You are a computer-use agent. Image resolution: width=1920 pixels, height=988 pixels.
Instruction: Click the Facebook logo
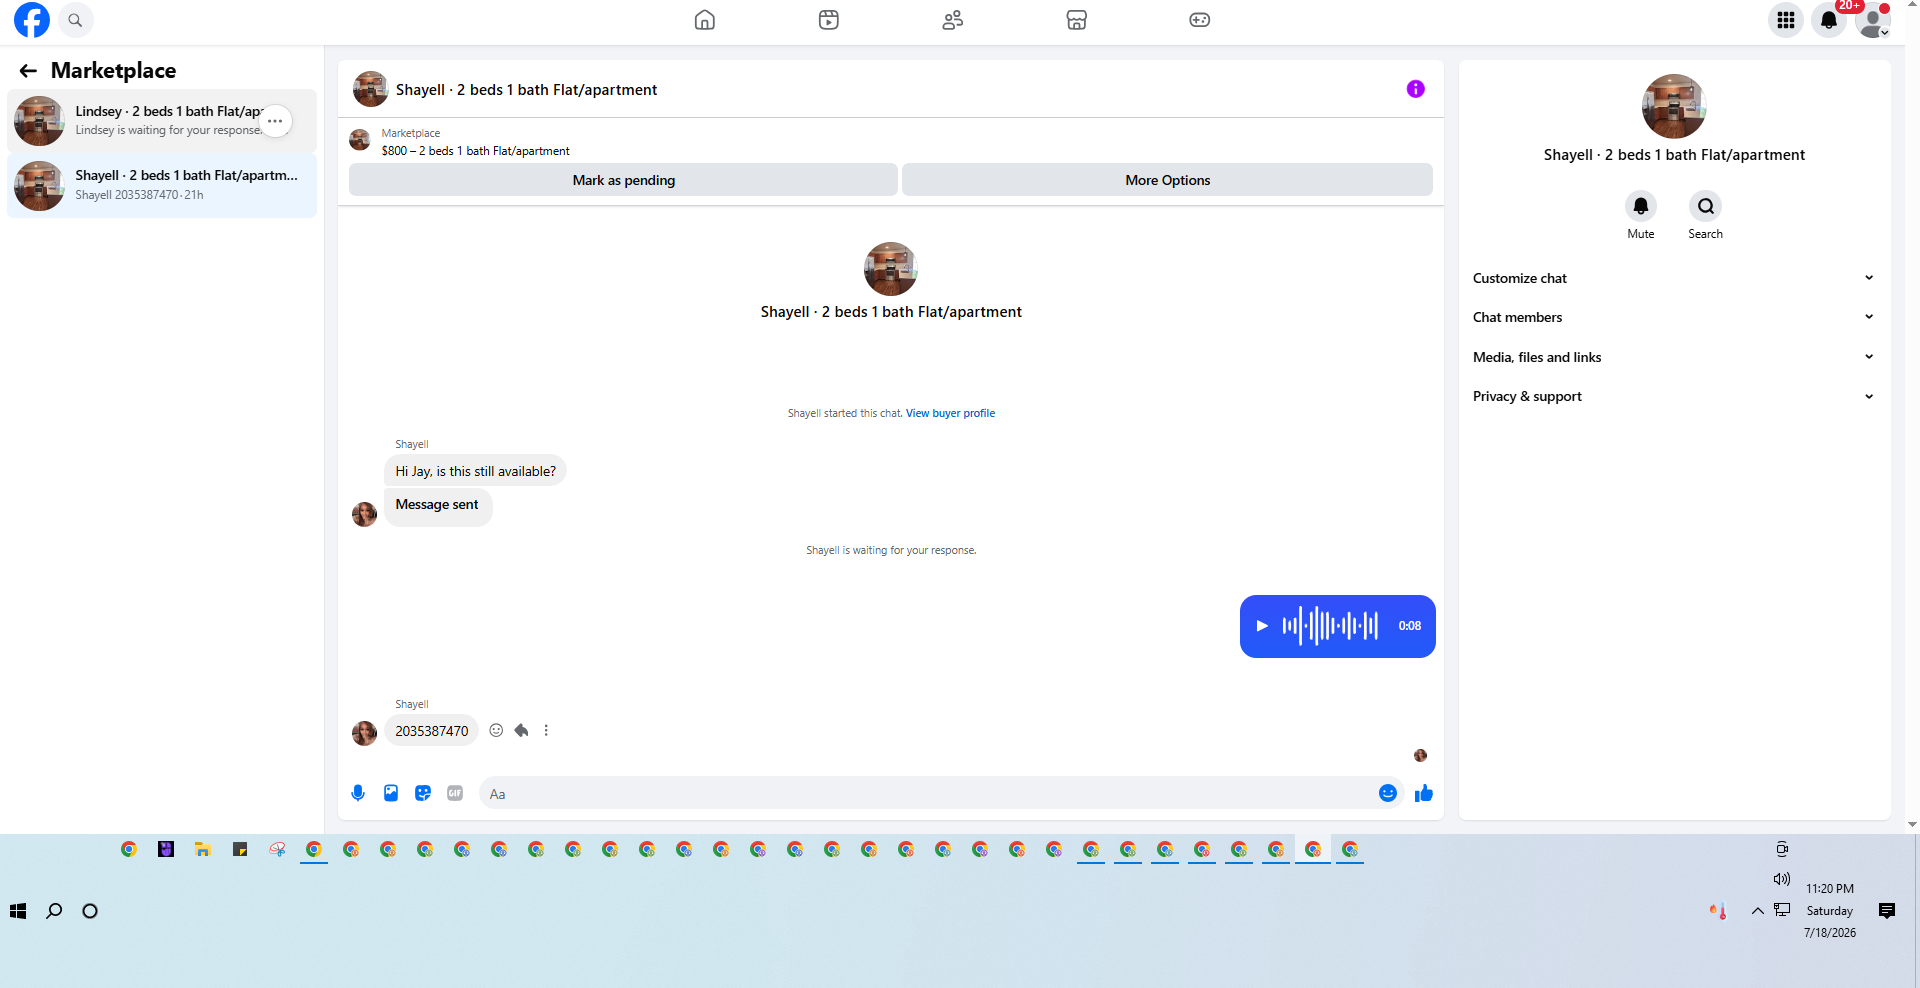tap(32, 20)
